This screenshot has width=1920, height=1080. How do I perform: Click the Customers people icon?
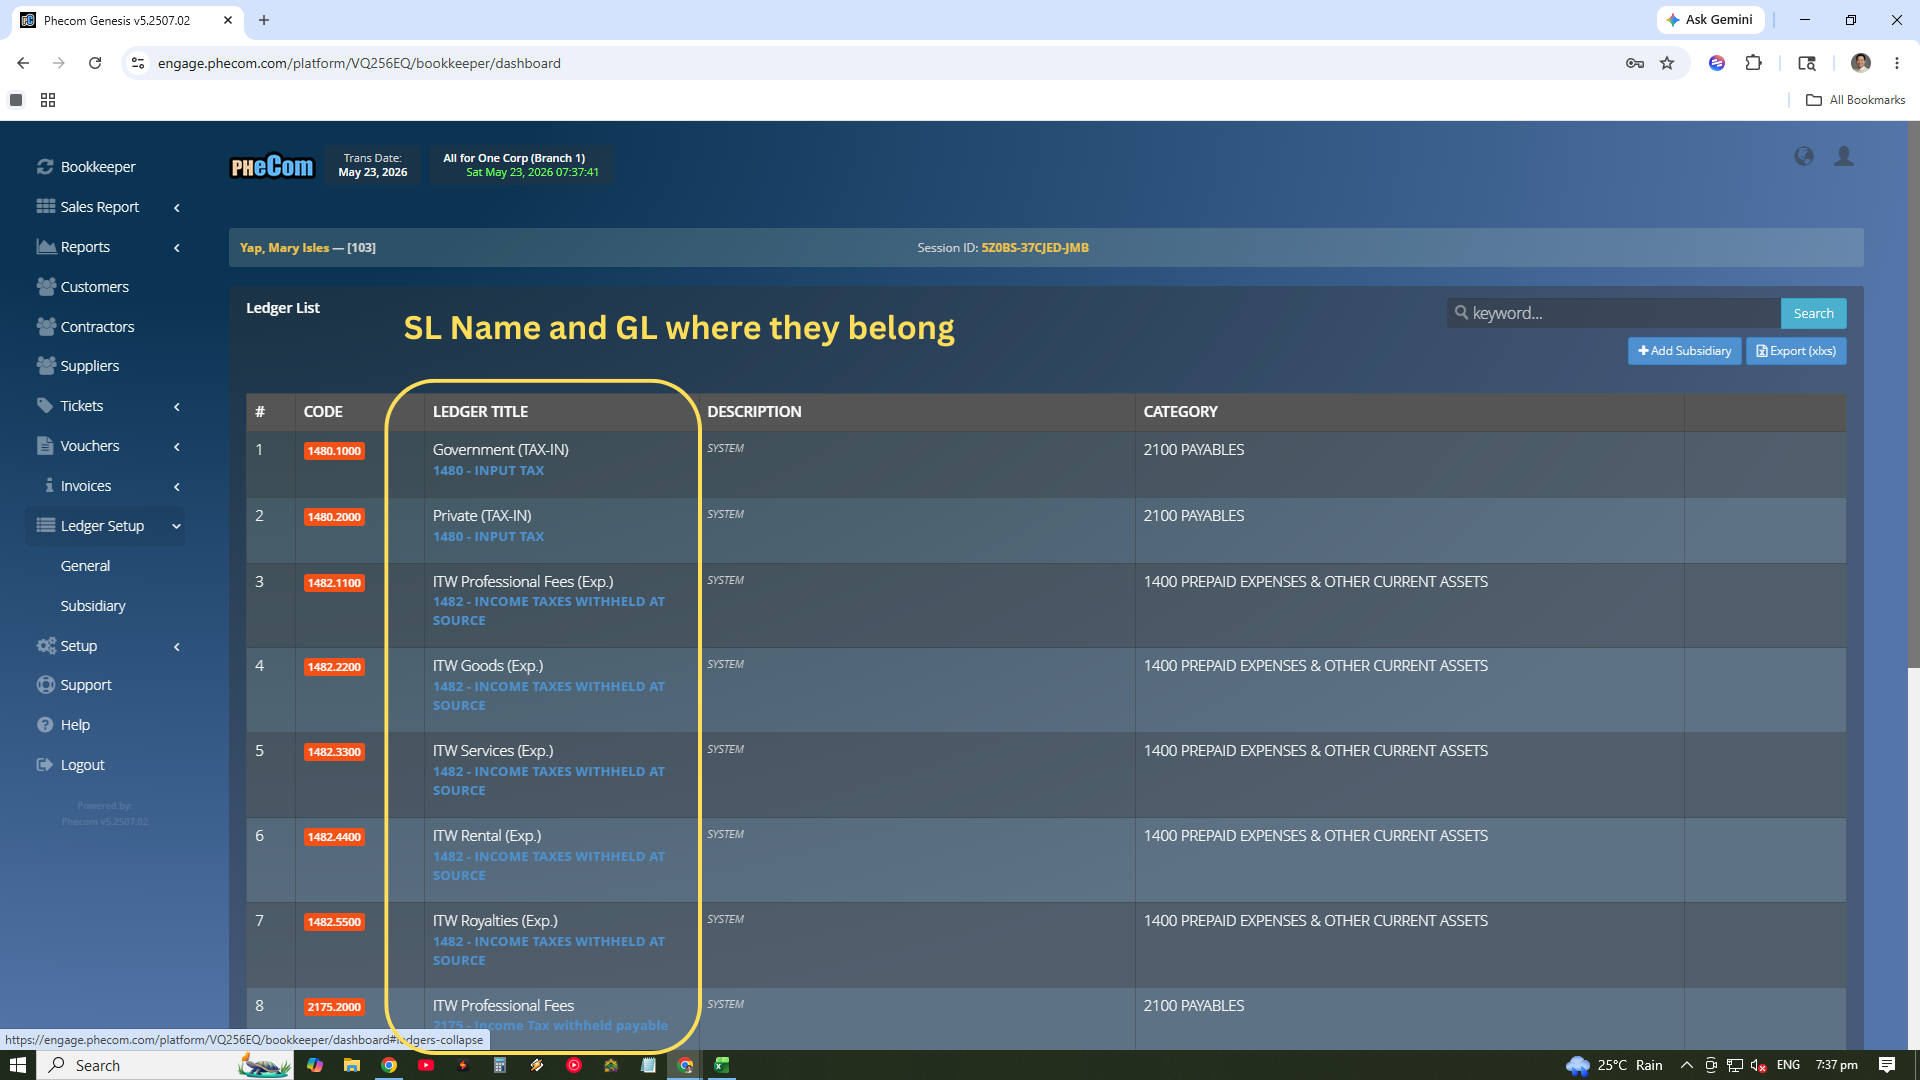point(45,287)
